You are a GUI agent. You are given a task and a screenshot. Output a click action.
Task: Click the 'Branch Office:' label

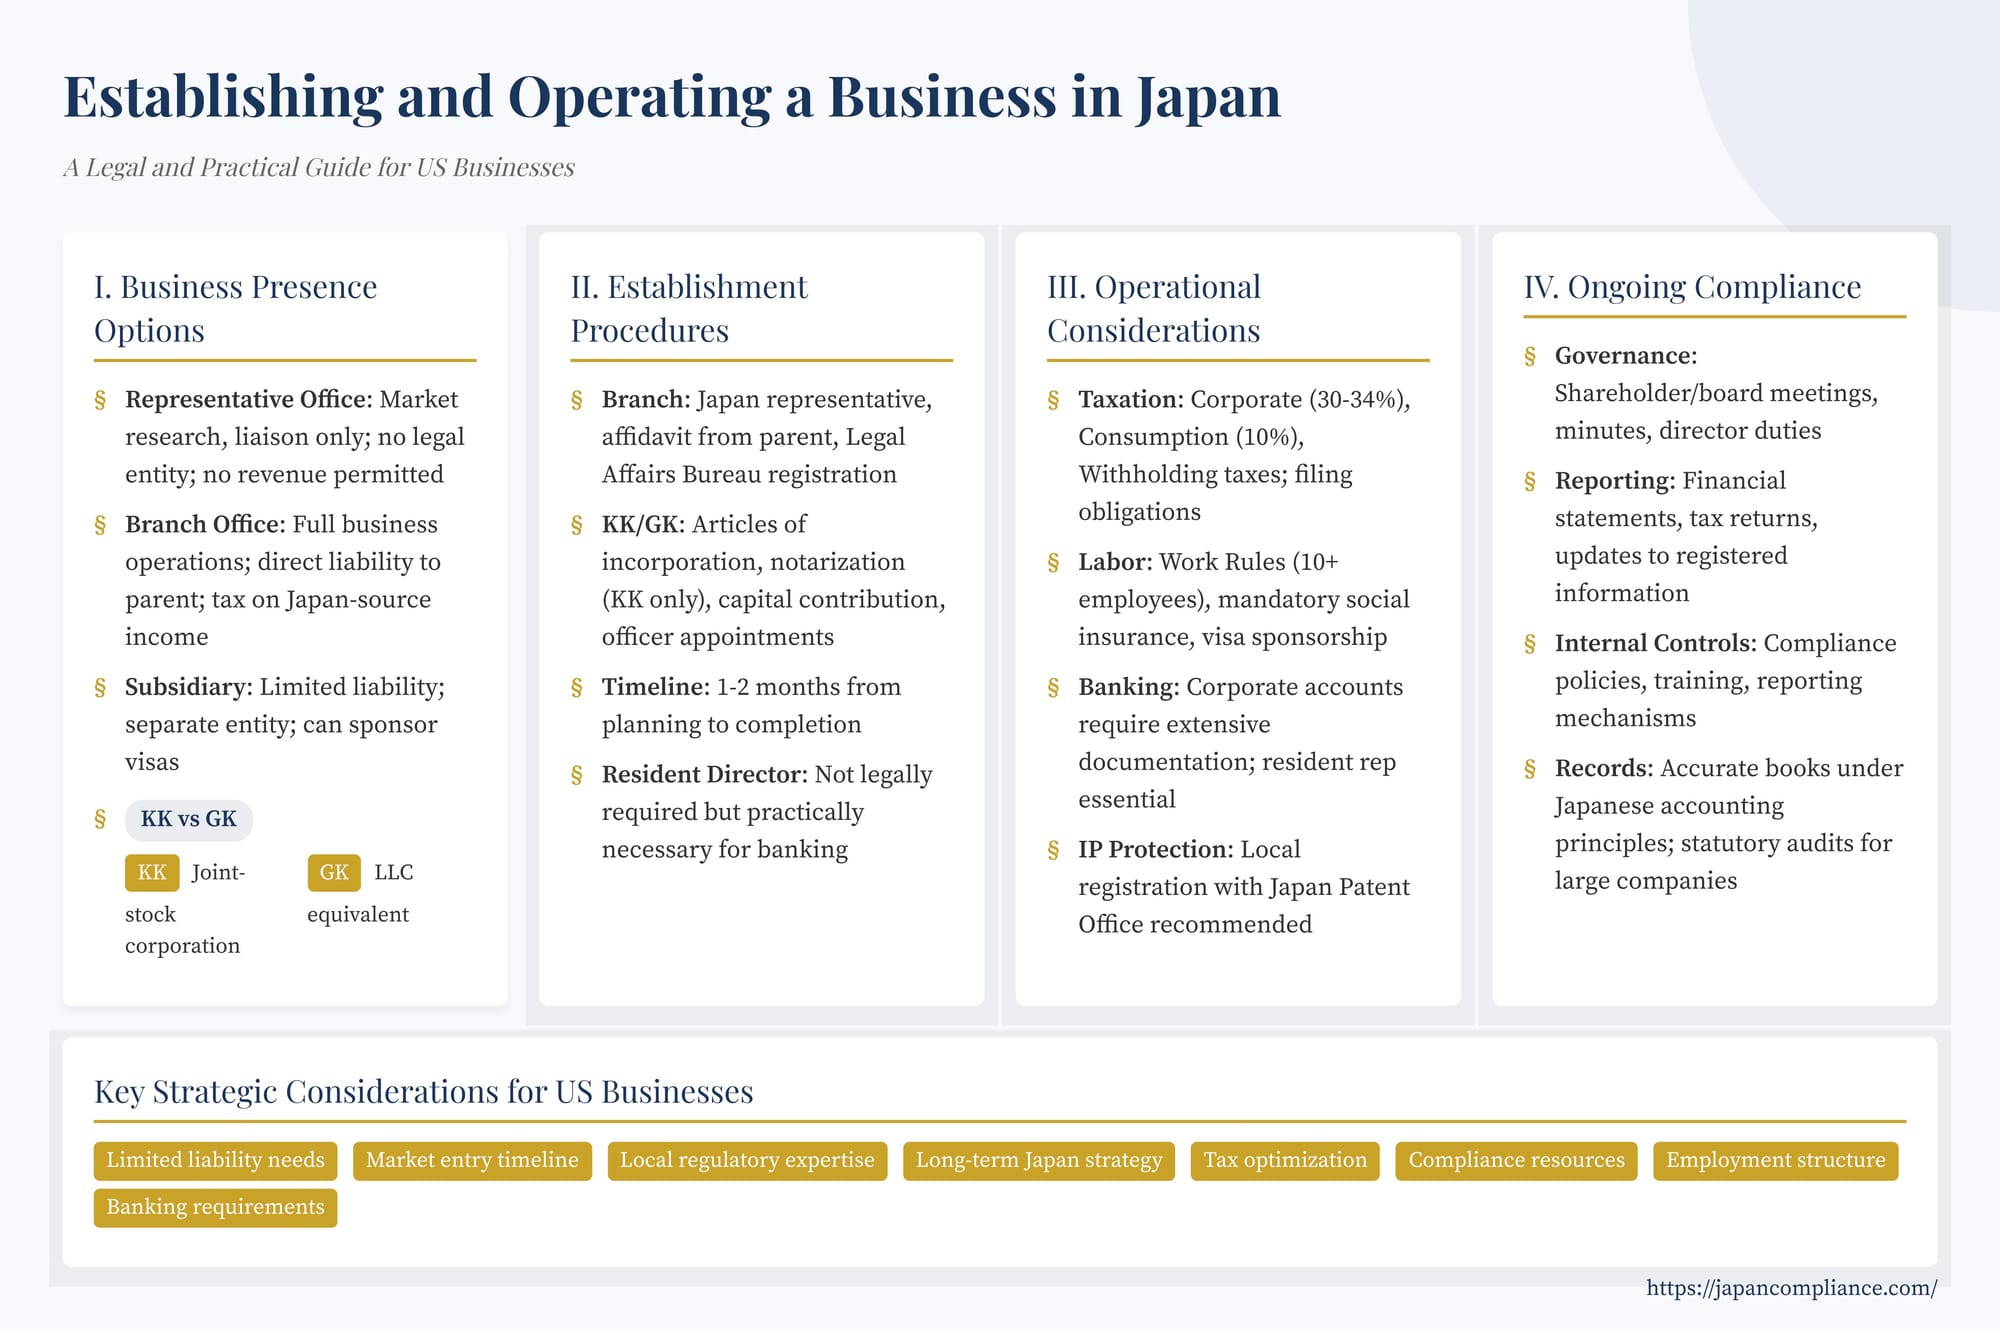click(205, 524)
